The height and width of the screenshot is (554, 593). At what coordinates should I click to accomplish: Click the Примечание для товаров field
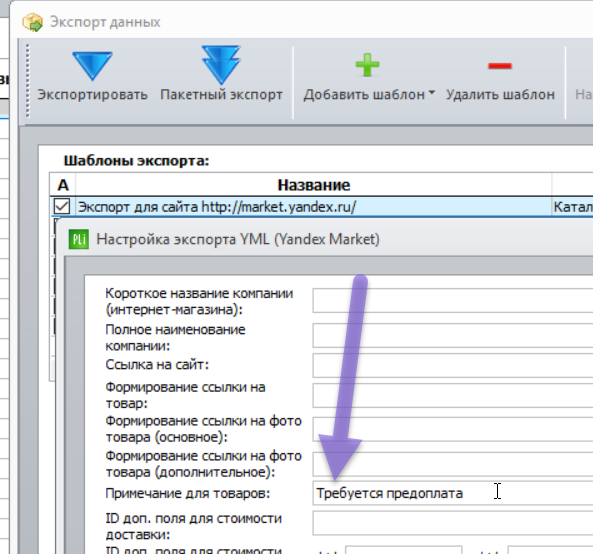point(453,493)
